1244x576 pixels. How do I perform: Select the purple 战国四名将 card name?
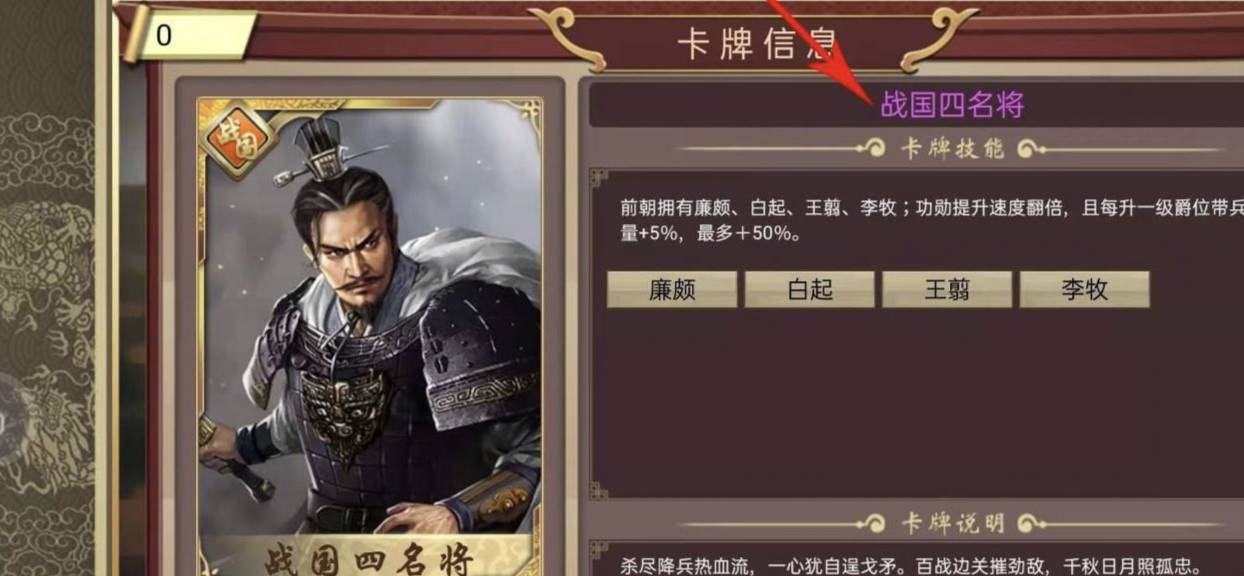coord(952,105)
